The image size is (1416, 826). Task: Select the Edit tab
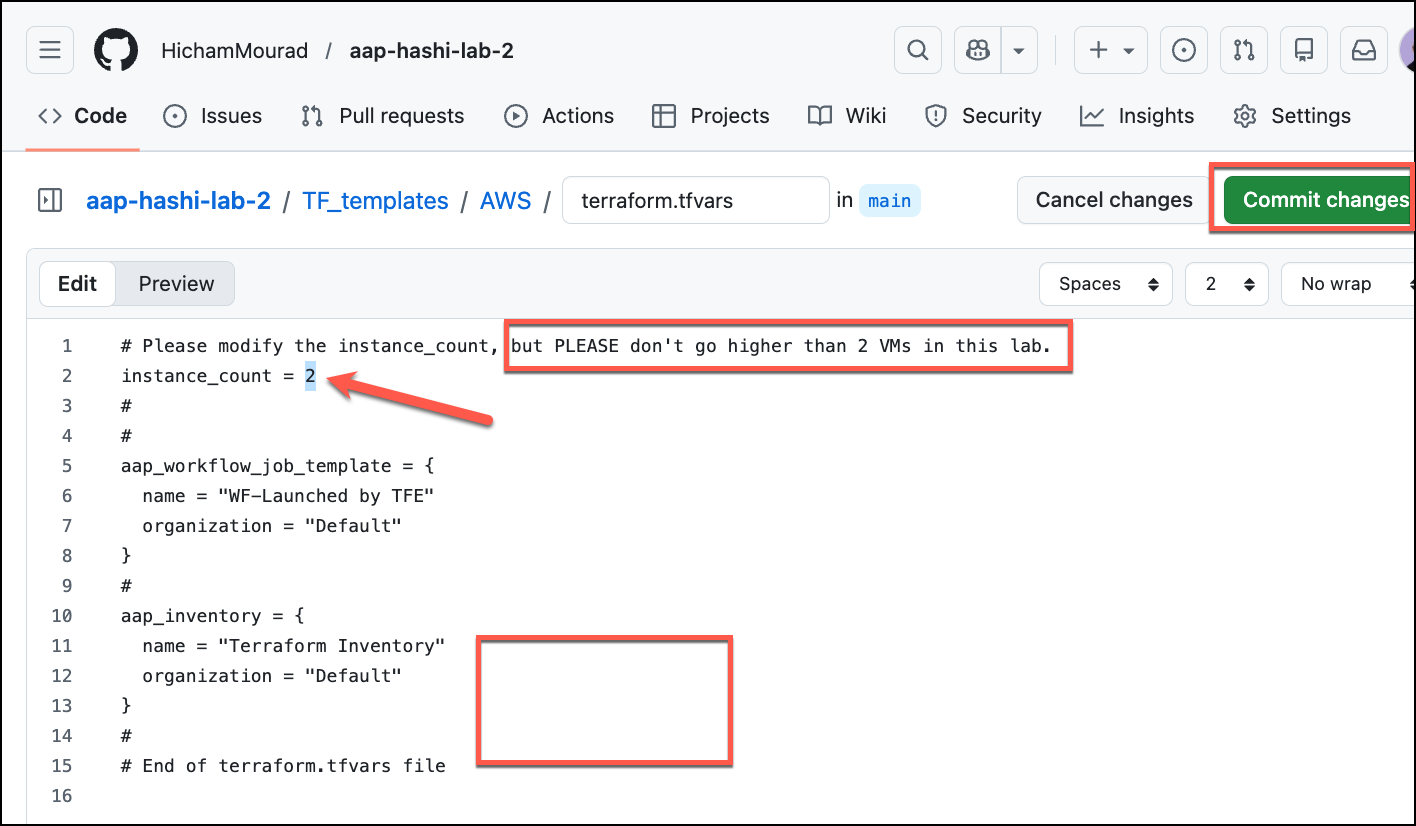click(77, 284)
